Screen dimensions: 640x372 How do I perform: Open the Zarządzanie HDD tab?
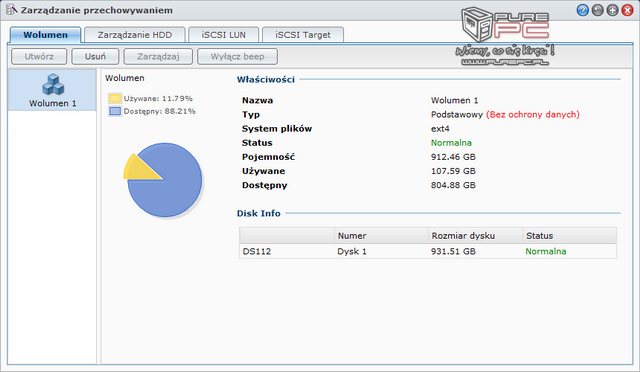point(135,35)
